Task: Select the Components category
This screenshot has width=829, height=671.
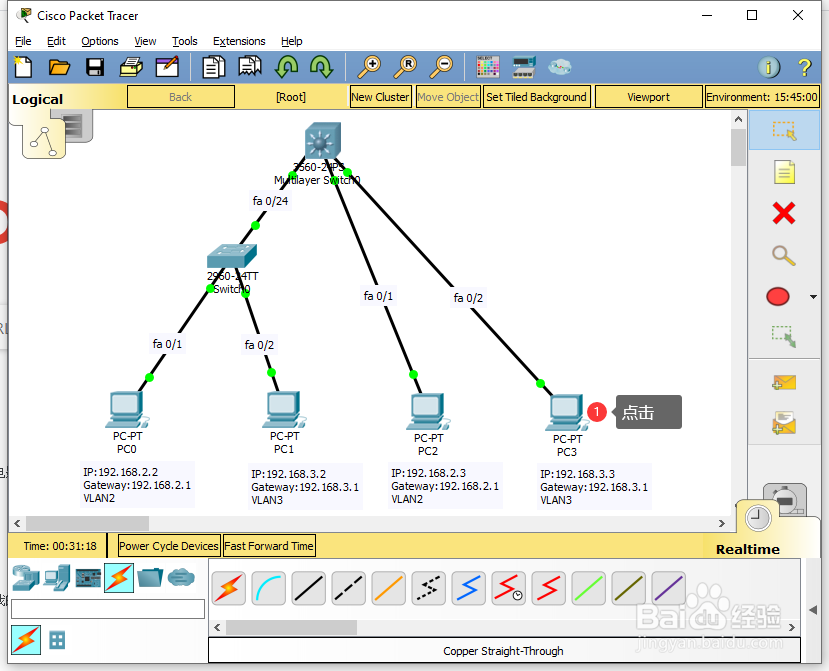Action: click(88, 578)
